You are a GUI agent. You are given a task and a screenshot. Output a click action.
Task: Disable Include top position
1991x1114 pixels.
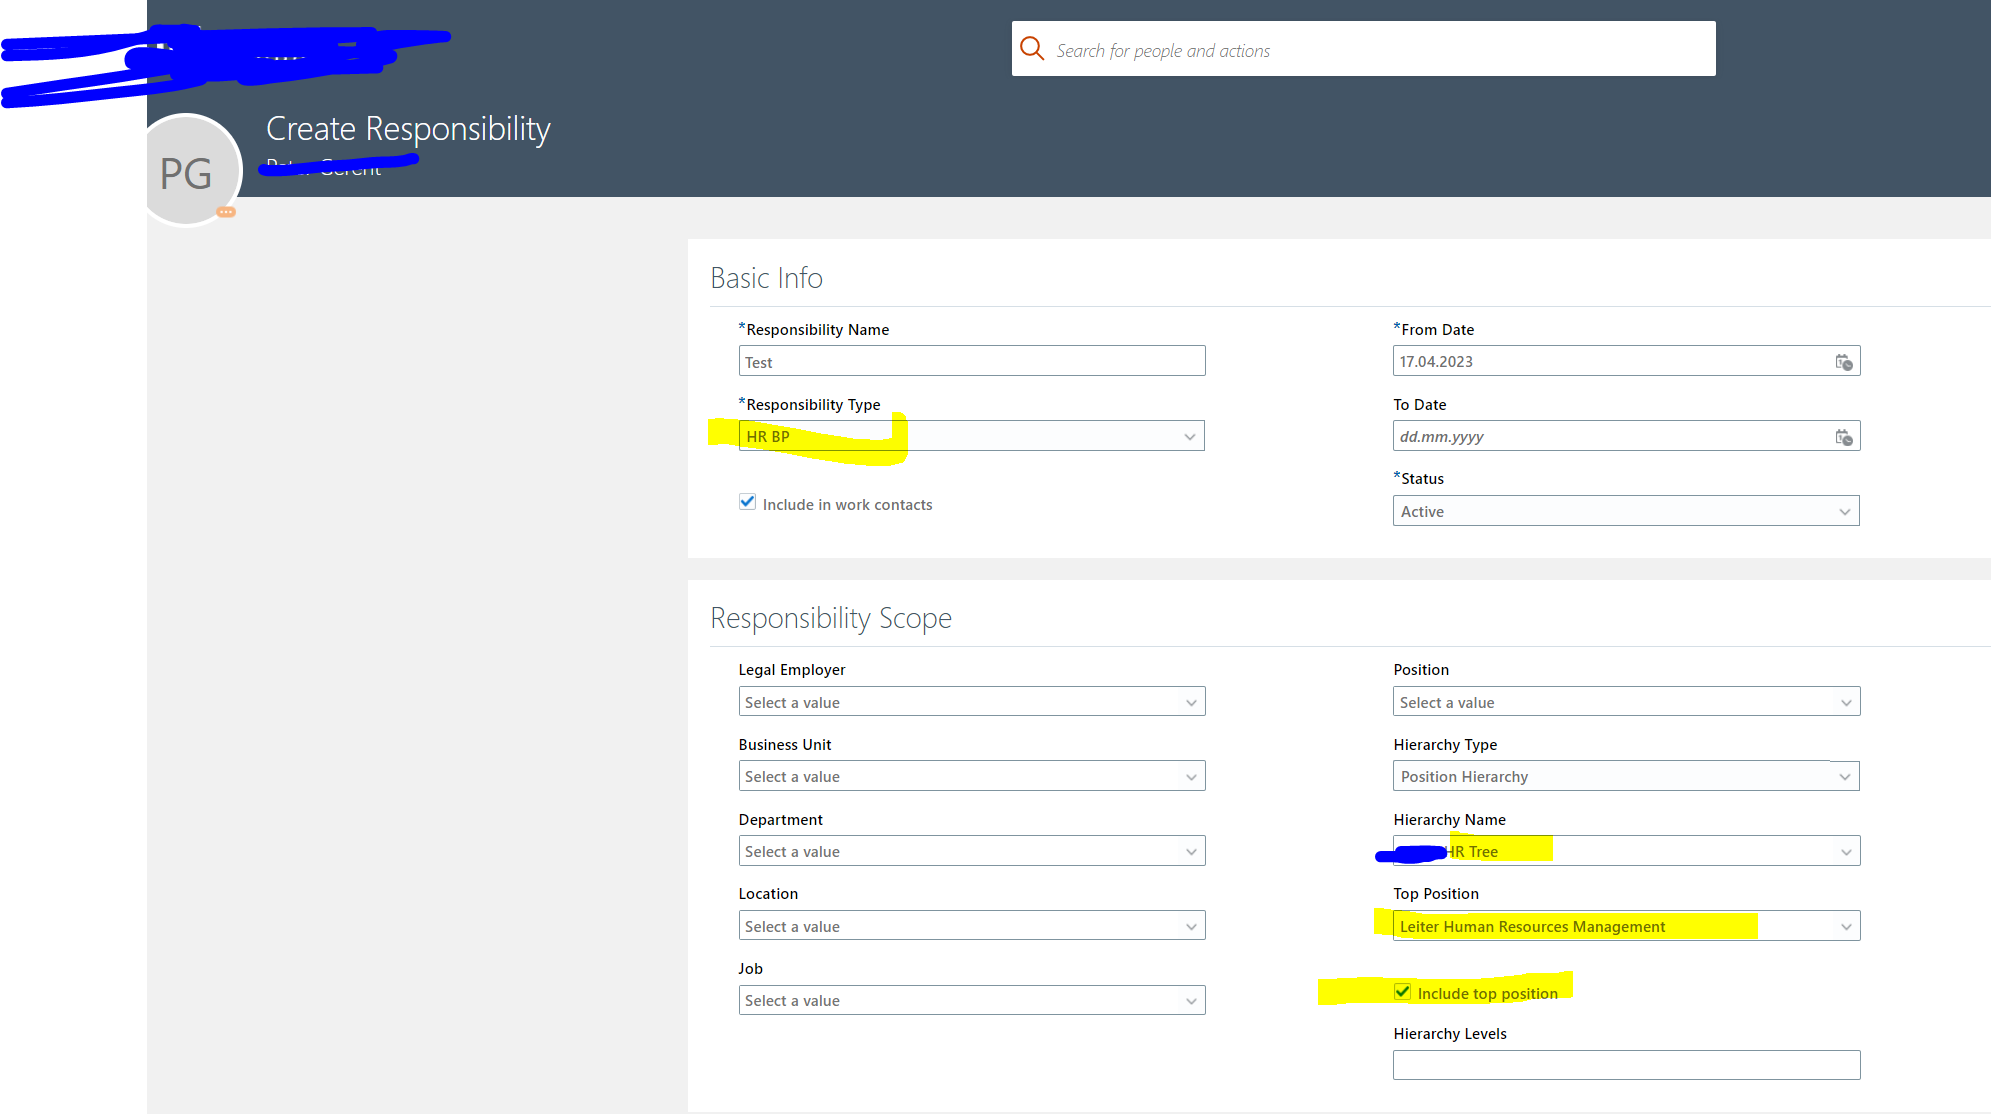(x=1403, y=992)
